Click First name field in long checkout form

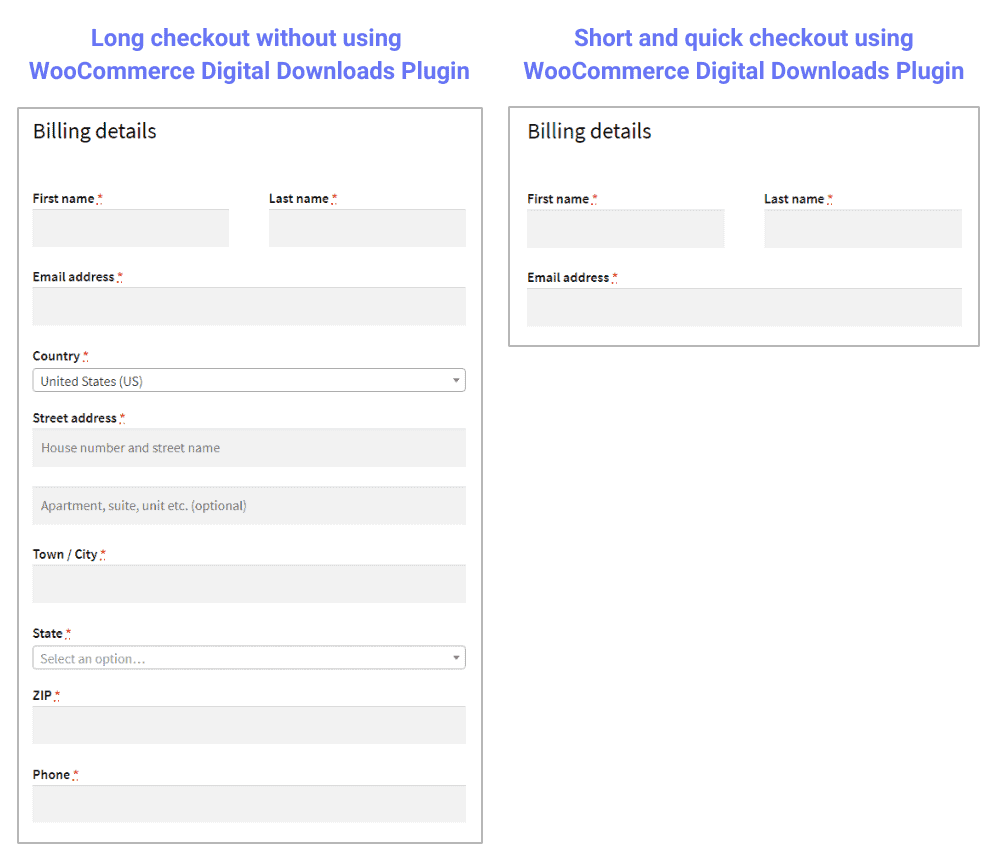131,228
